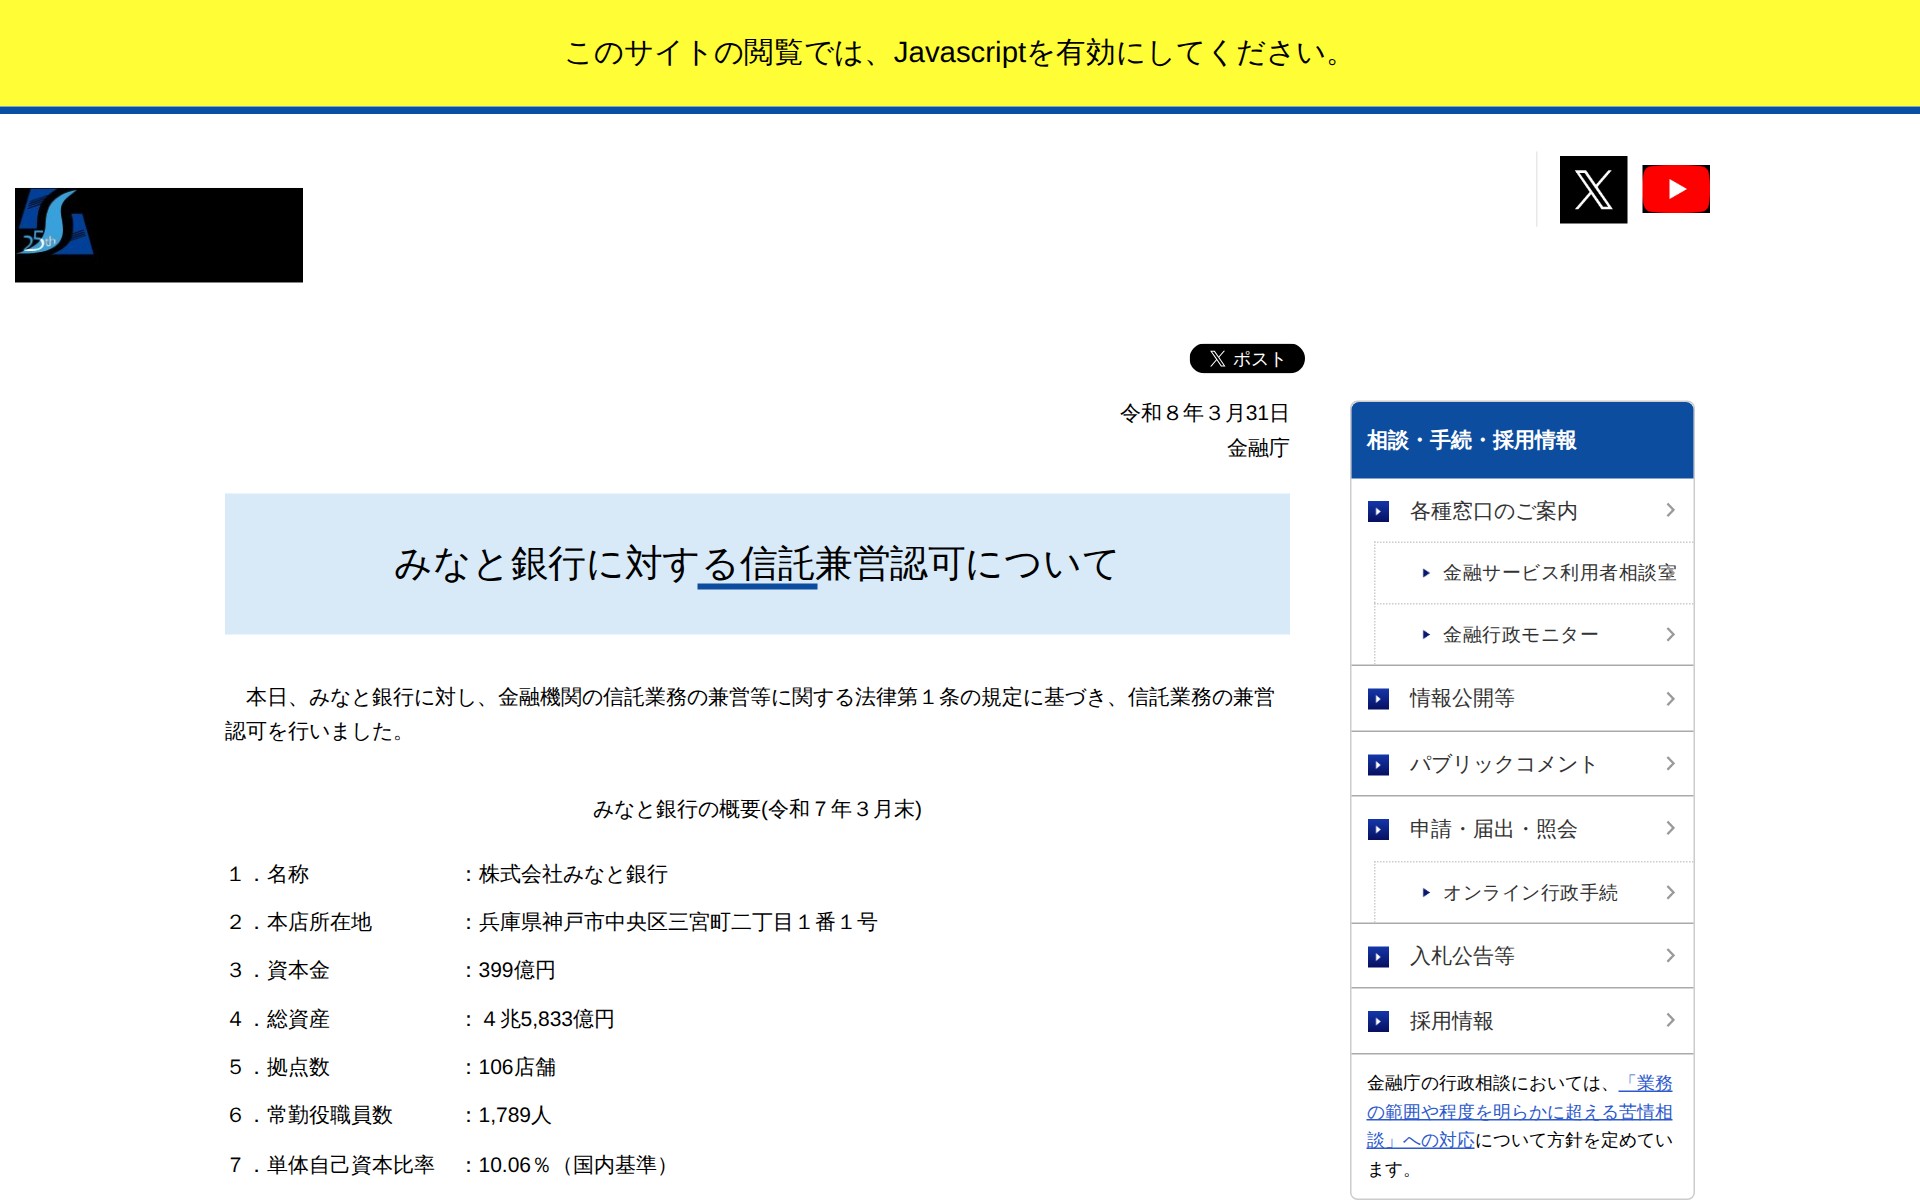Click blue arrow icon beside 情報公開等
The width and height of the screenshot is (1920, 1200).
pos(1378,699)
